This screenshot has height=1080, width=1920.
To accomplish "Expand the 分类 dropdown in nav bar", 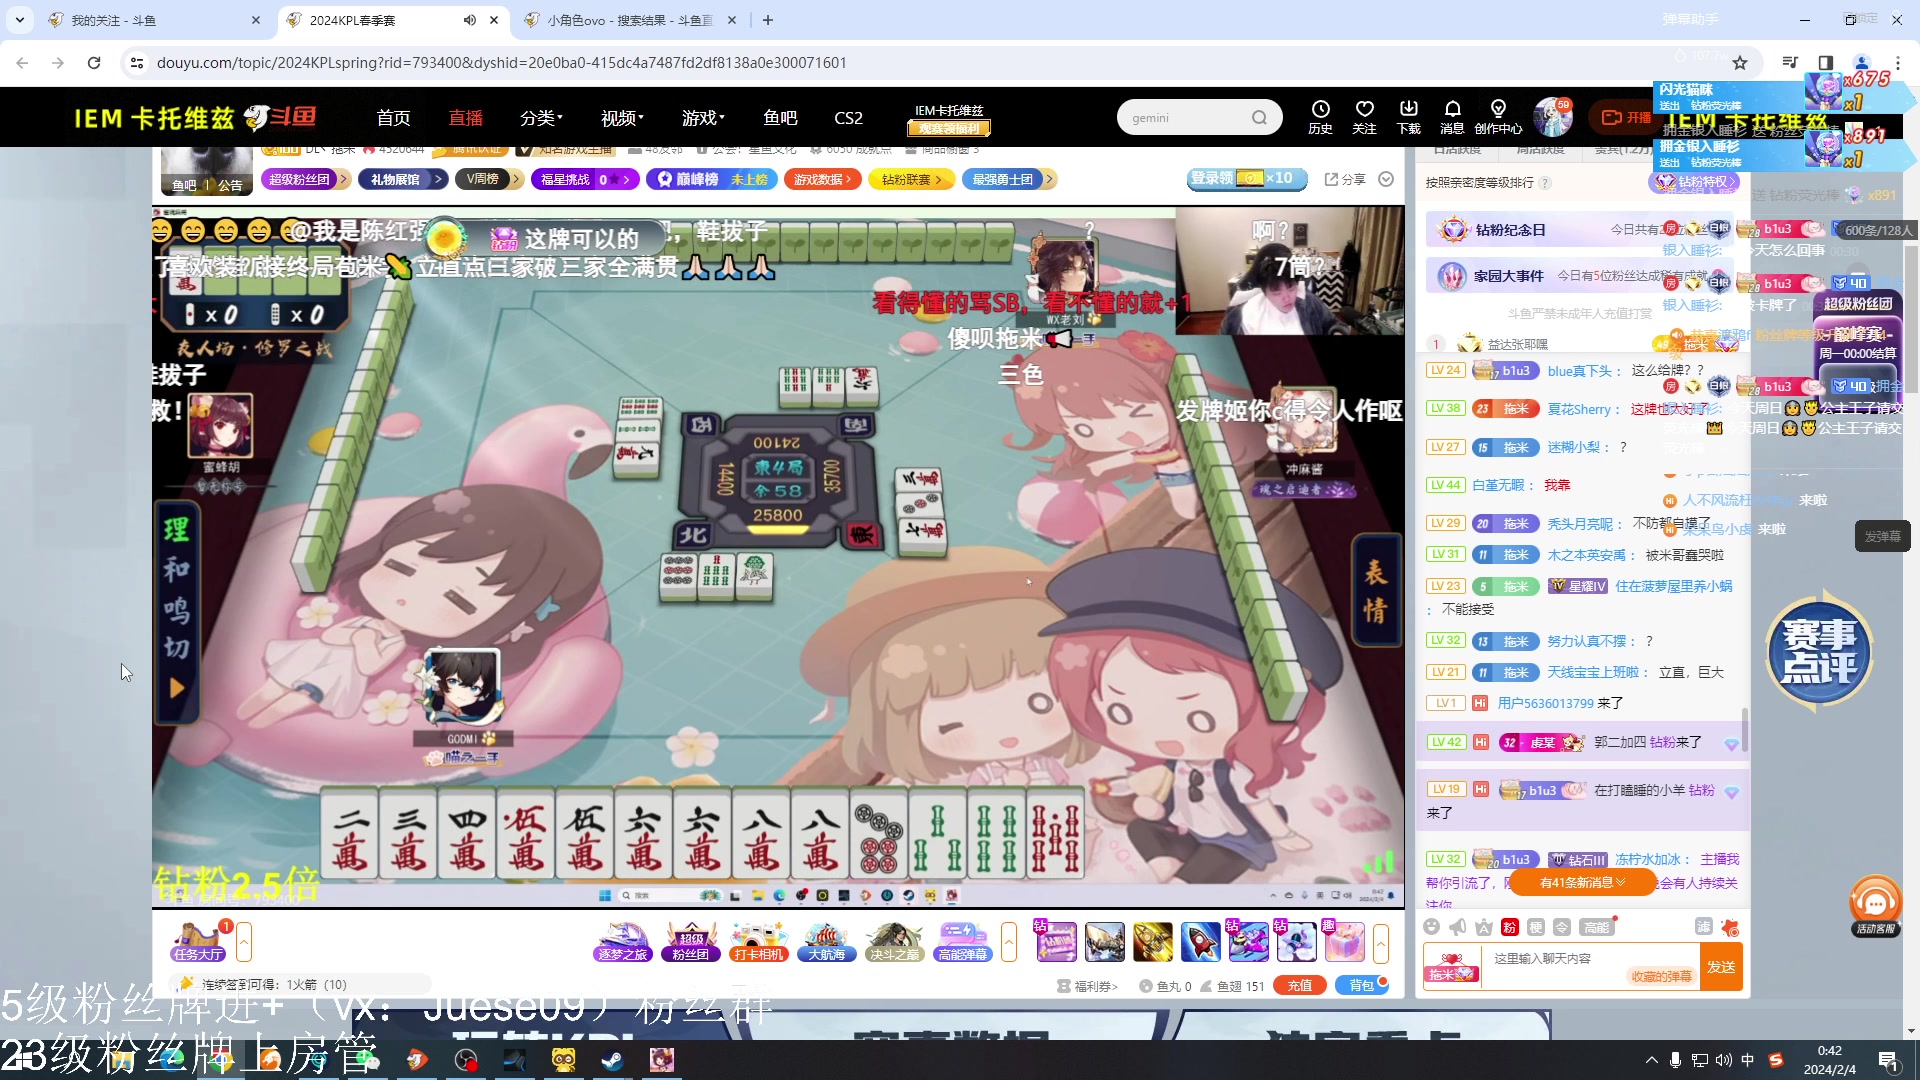I will point(541,118).
